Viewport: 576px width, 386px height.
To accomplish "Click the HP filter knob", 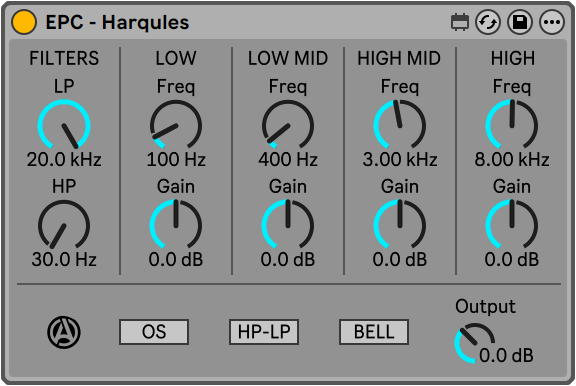I will pos(64,226).
